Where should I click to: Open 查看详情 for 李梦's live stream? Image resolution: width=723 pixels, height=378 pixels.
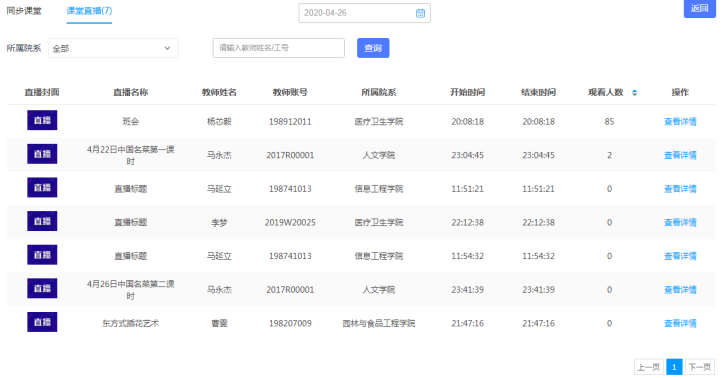tap(680, 223)
